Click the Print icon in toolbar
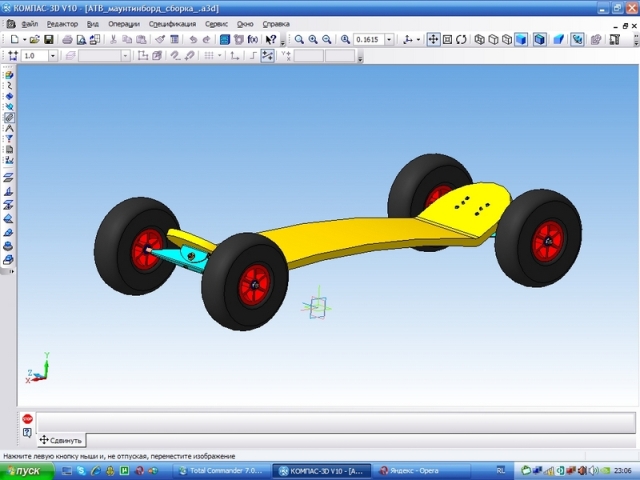Image resolution: width=640 pixels, height=480 pixels. point(67,39)
